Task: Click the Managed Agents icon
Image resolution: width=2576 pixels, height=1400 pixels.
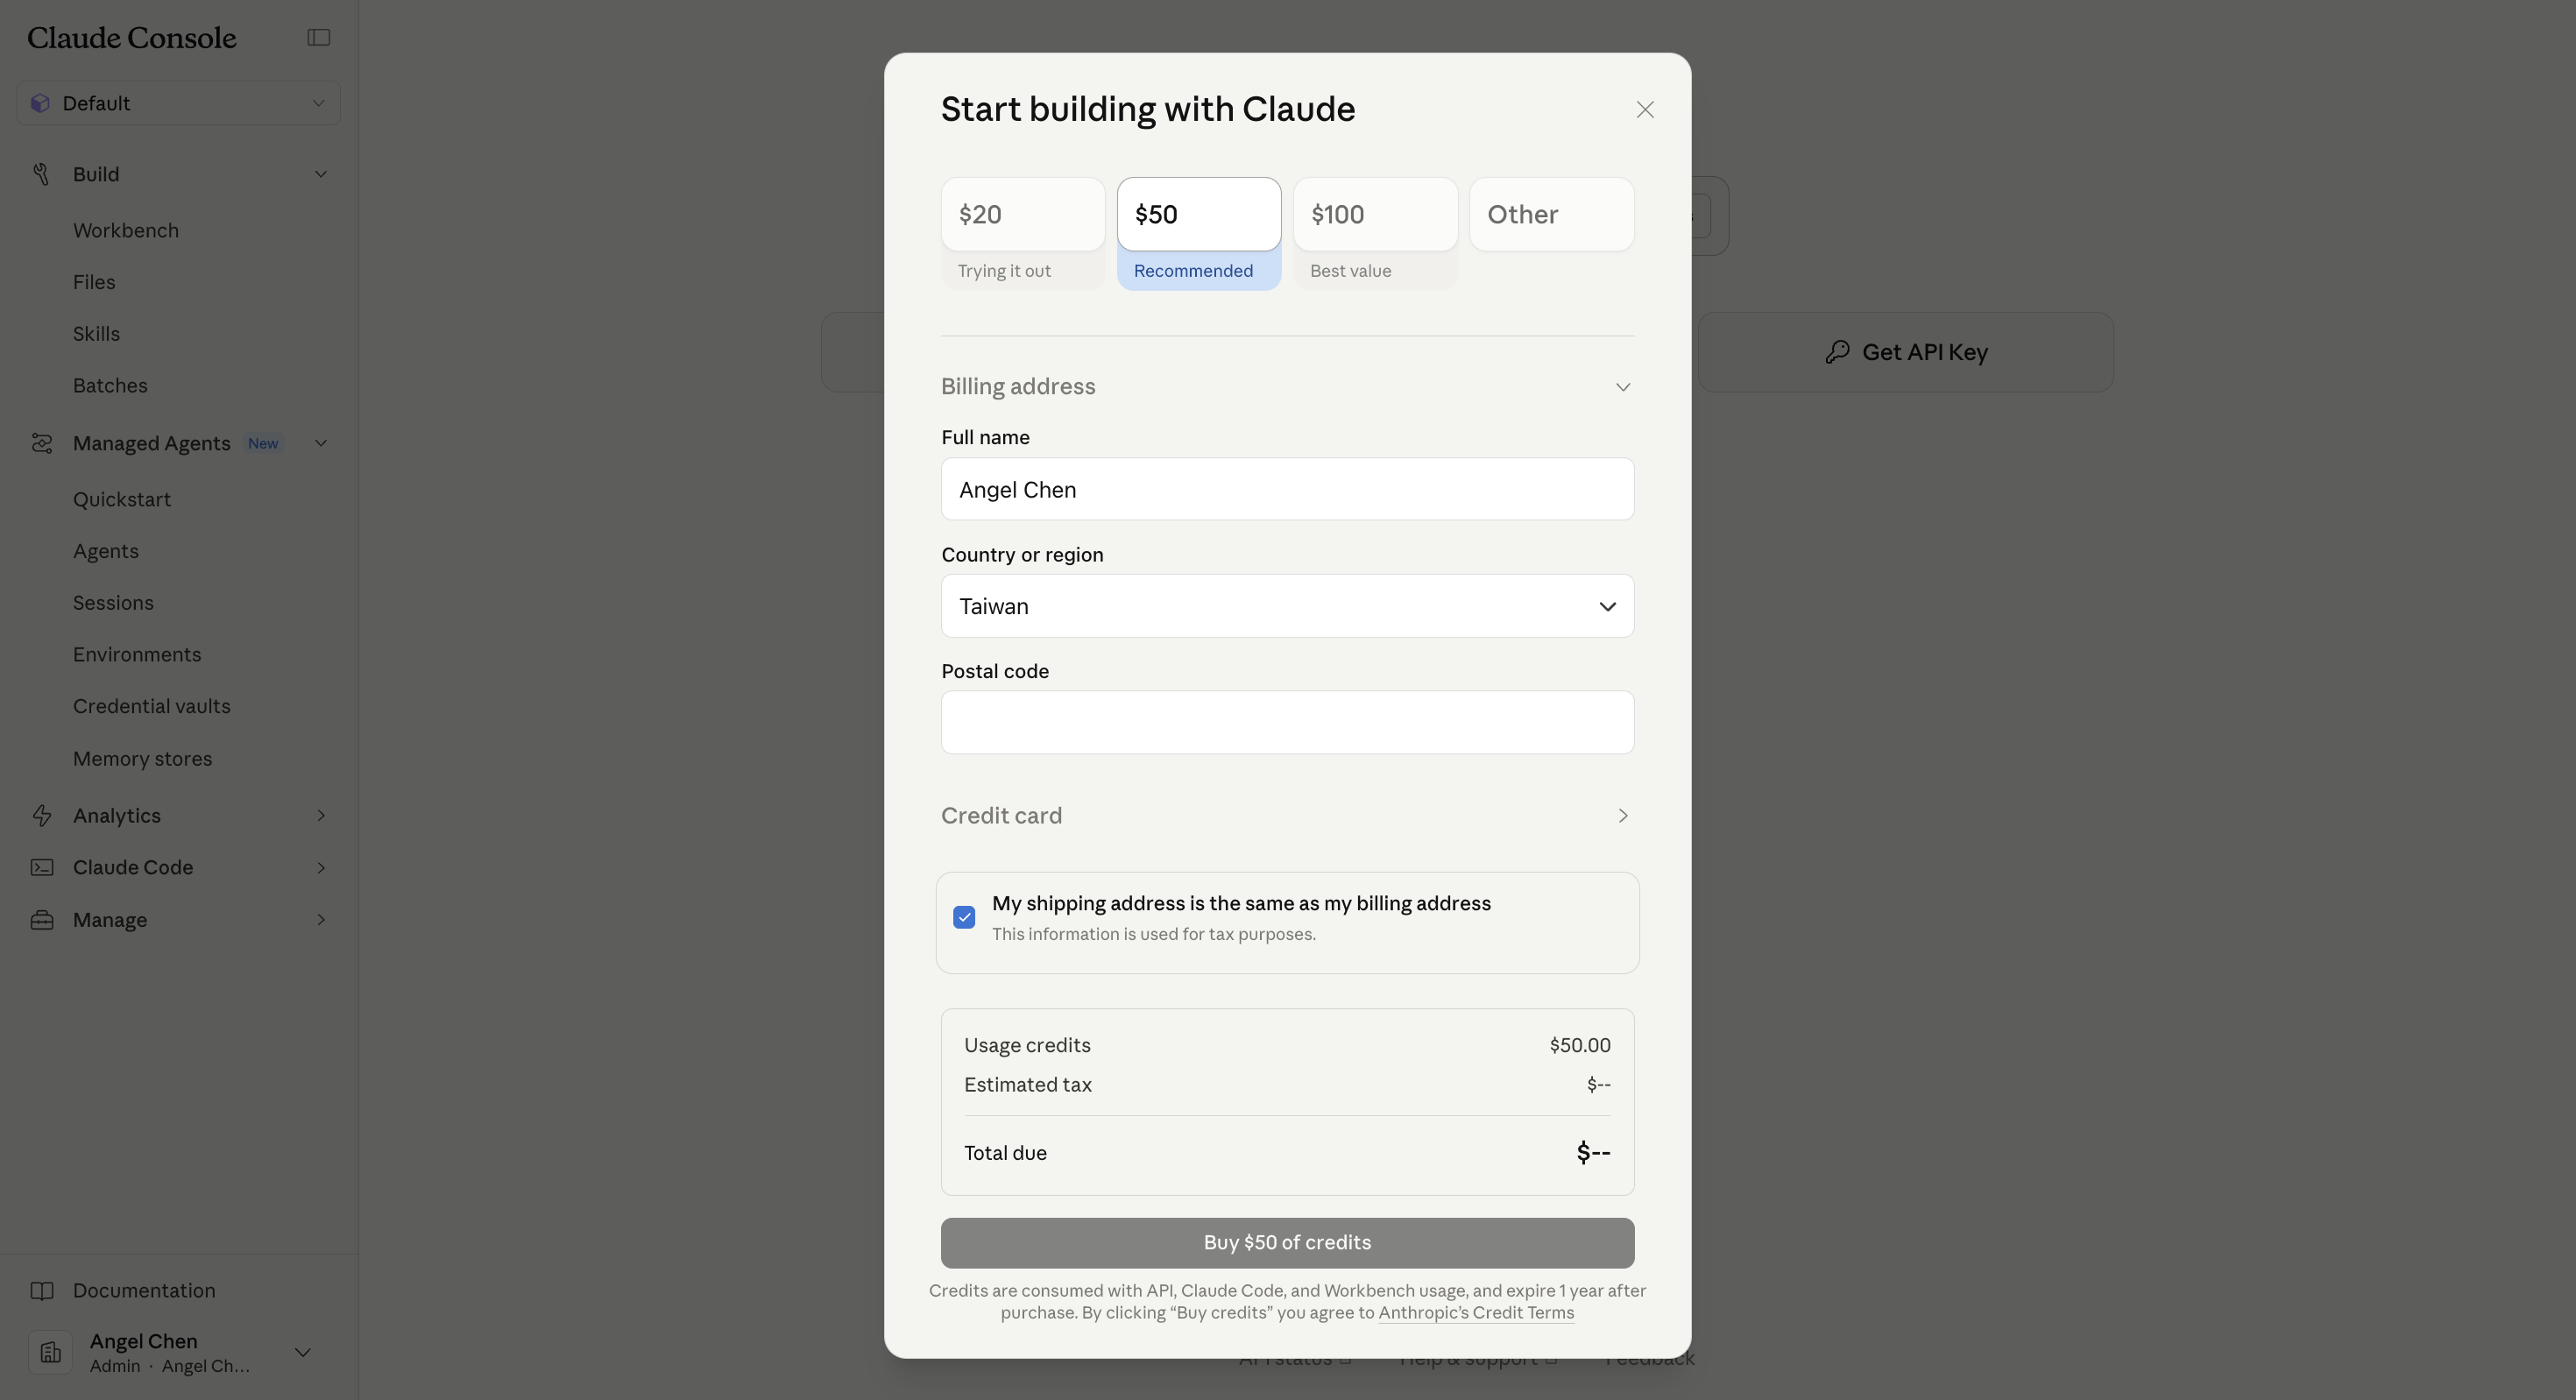Action: 41,443
